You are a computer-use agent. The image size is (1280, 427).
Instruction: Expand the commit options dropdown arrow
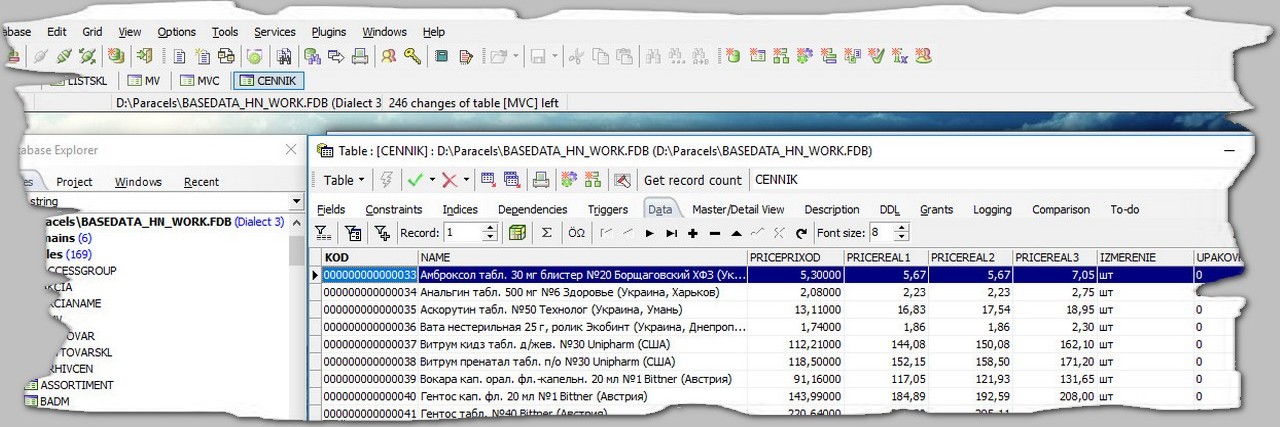pyautogui.click(x=432, y=180)
